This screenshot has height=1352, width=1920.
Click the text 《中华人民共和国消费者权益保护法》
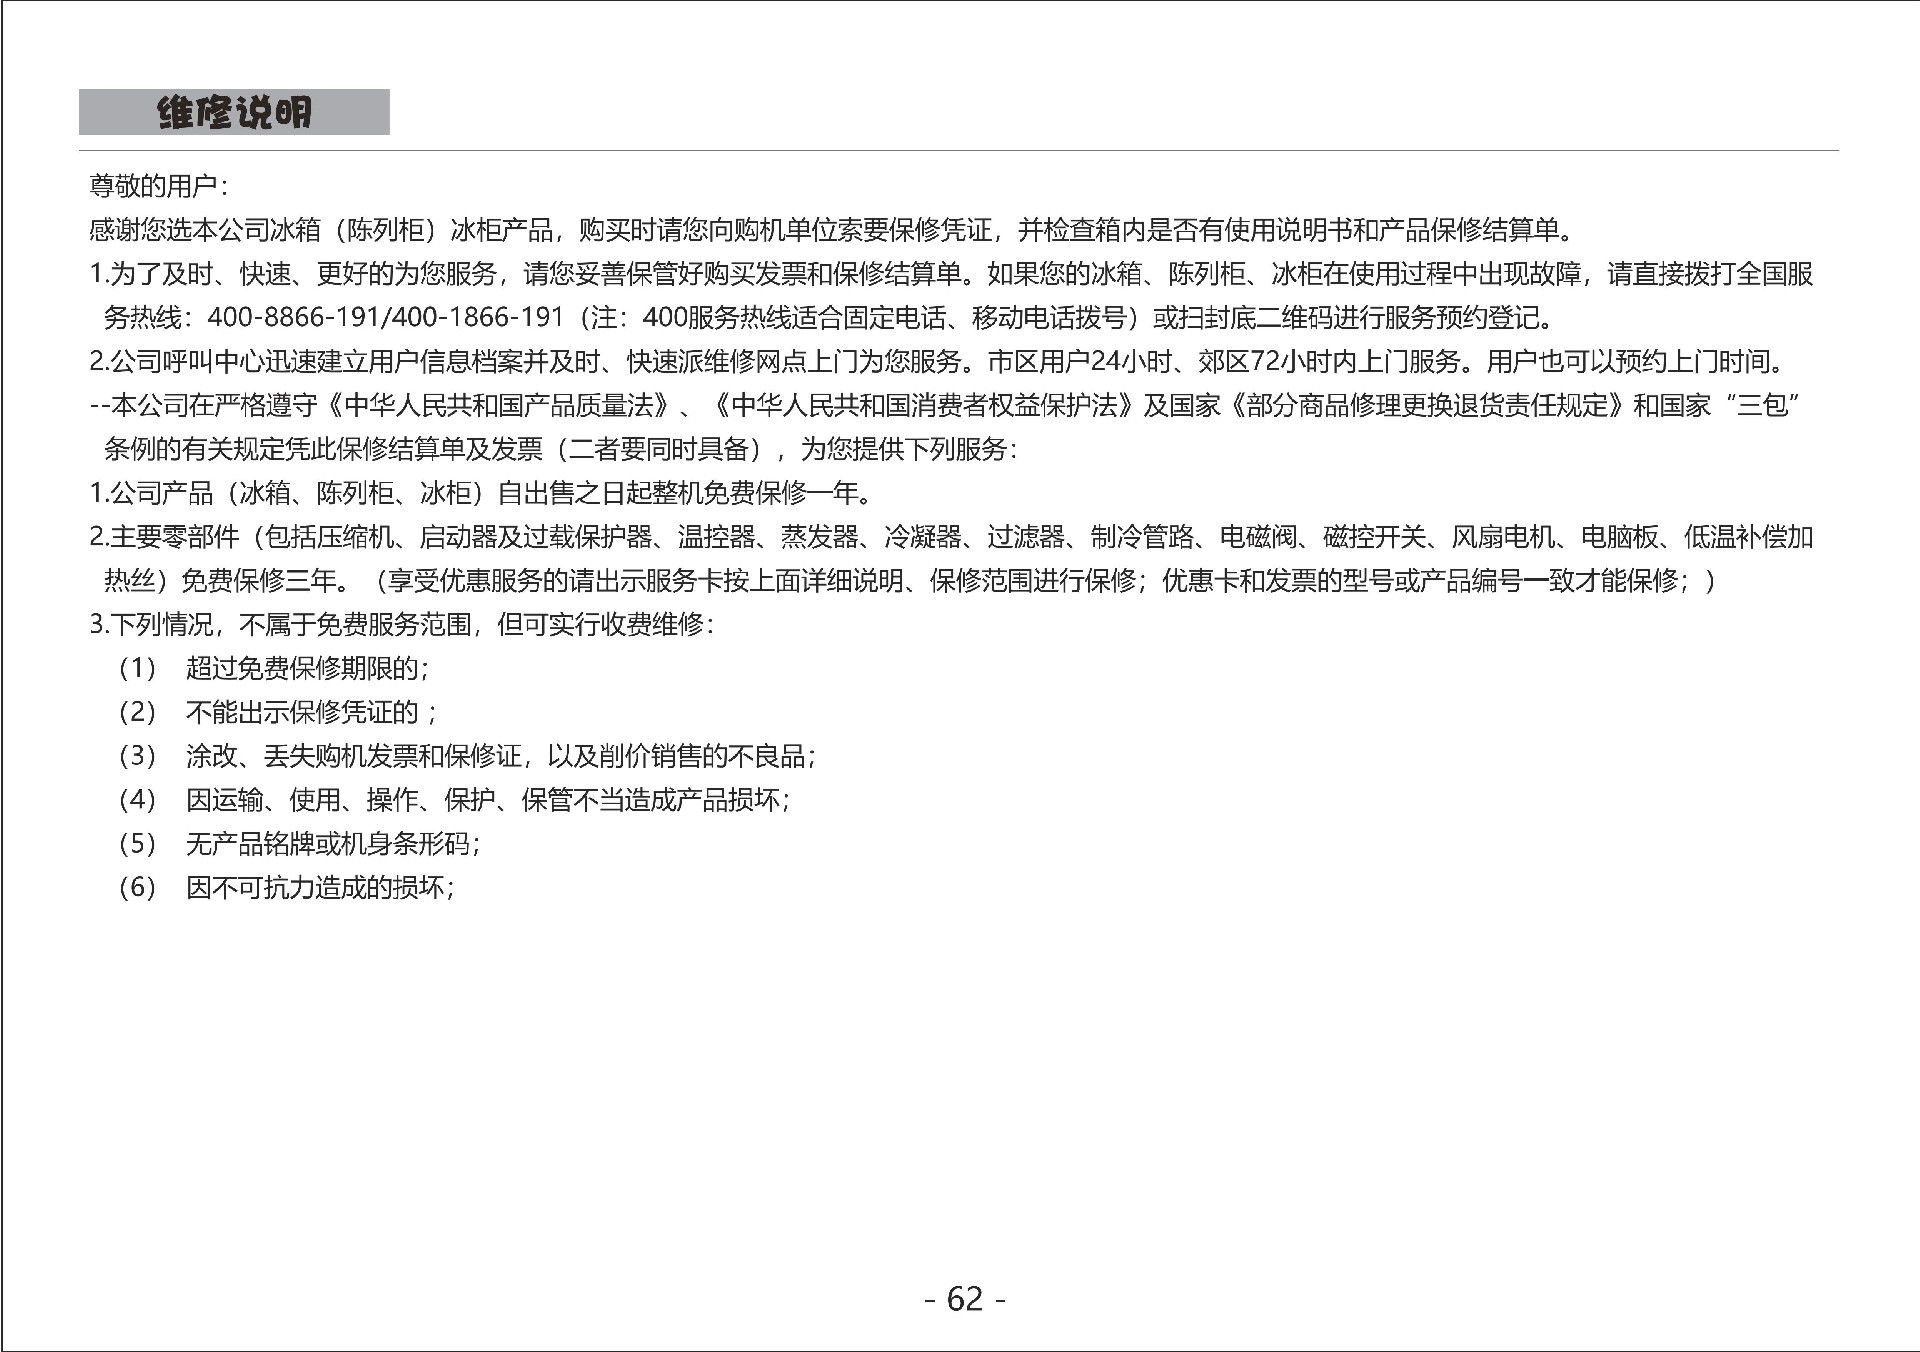tap(925, 406)
